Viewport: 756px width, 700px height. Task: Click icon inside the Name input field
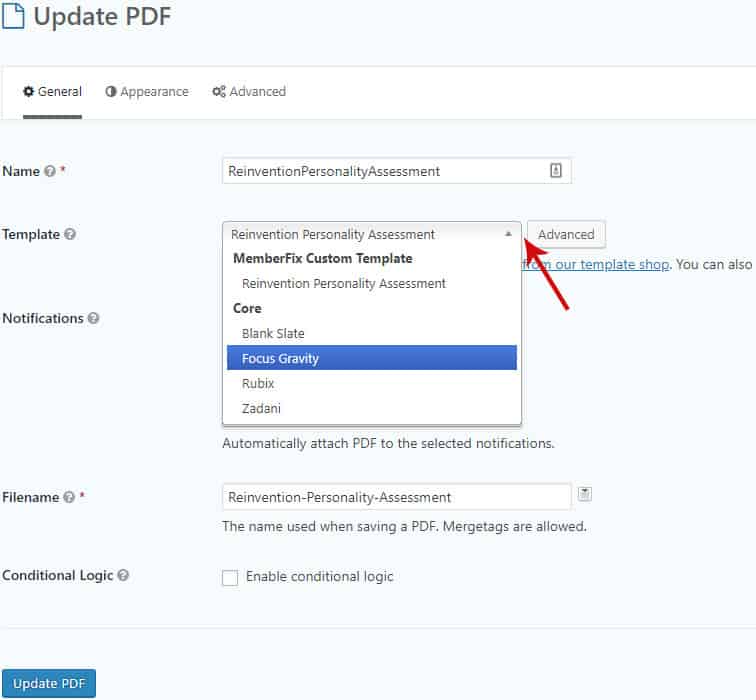coord(556,171)
